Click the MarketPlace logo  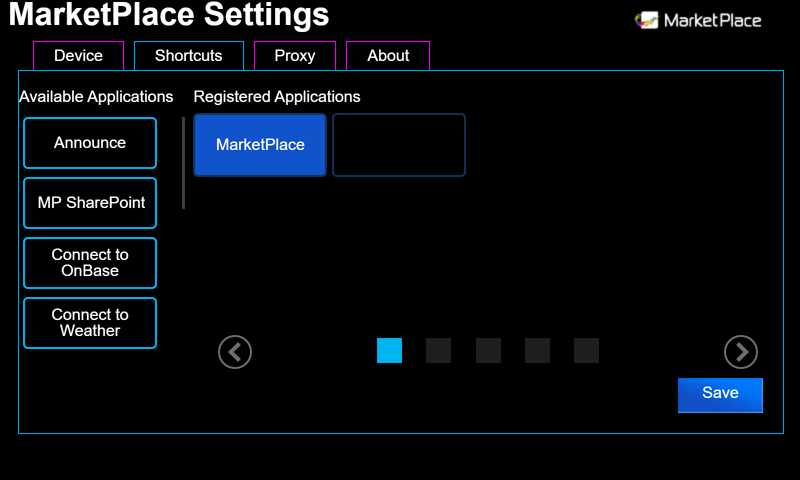pyautogui.click(x=698, y=20)
